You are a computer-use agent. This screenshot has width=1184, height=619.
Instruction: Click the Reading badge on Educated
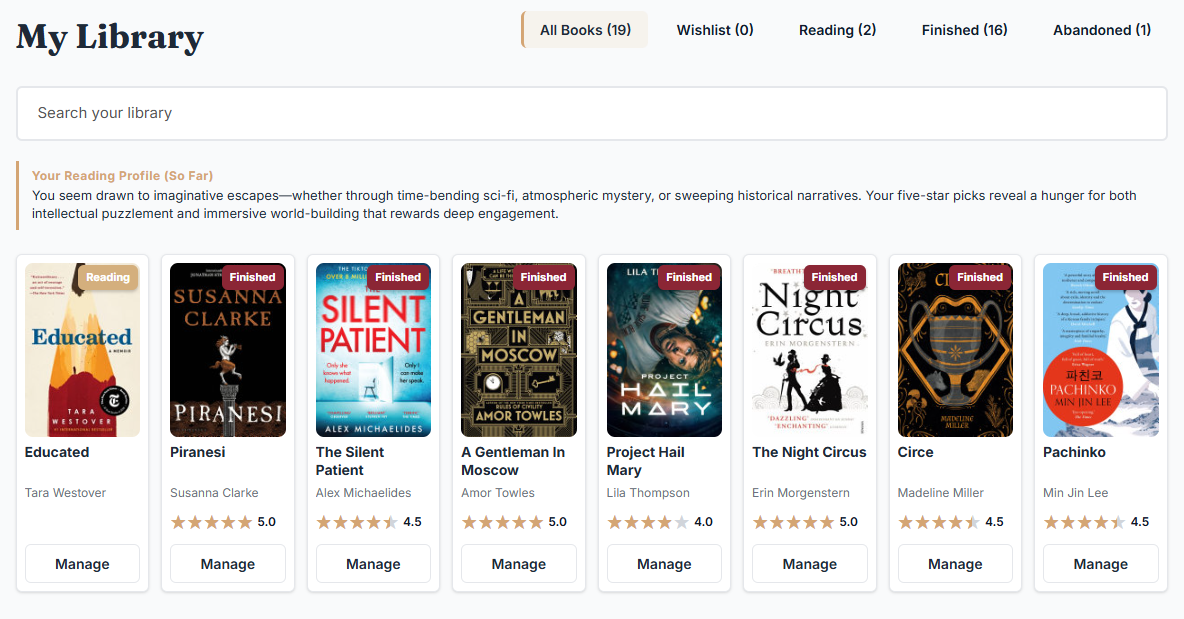108,277
